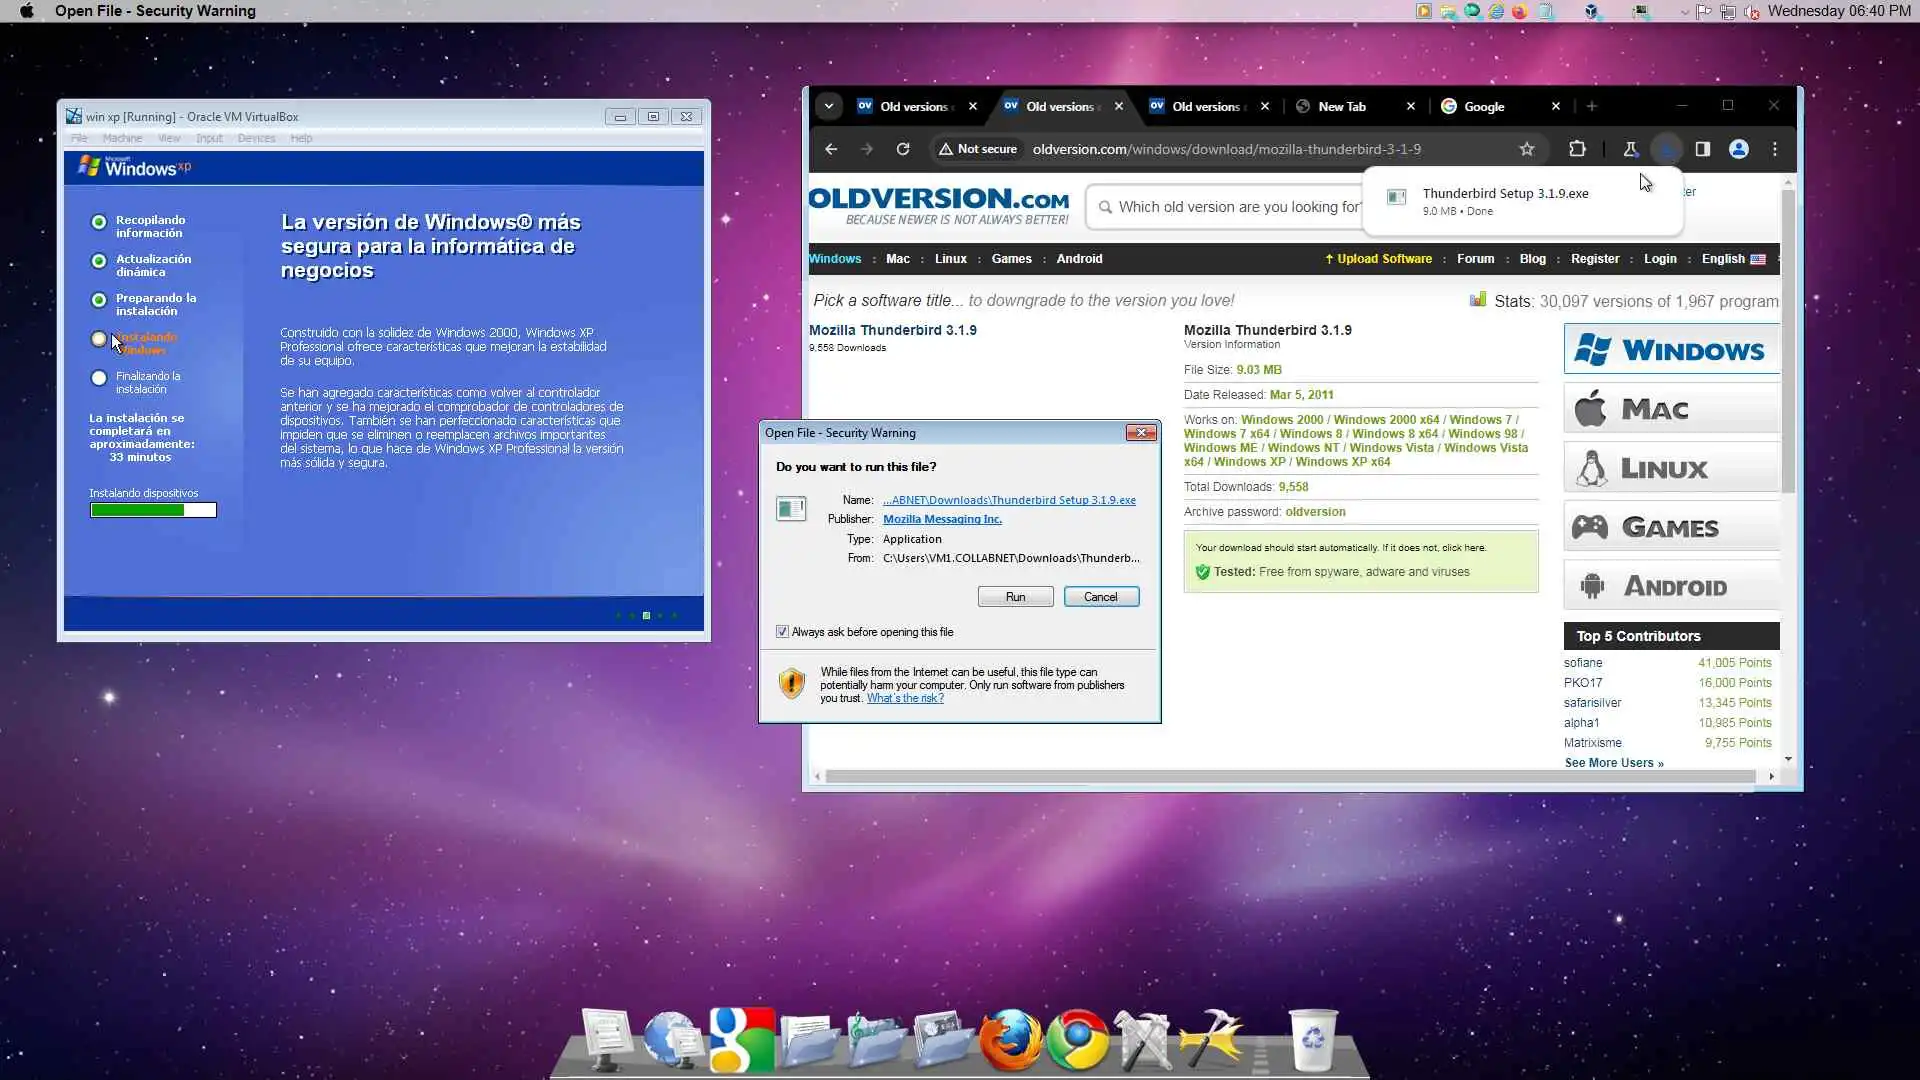This screenshot has width=1920, height=1080.
Task: Reload the oldversion.com page
Action: pos(902,149)
